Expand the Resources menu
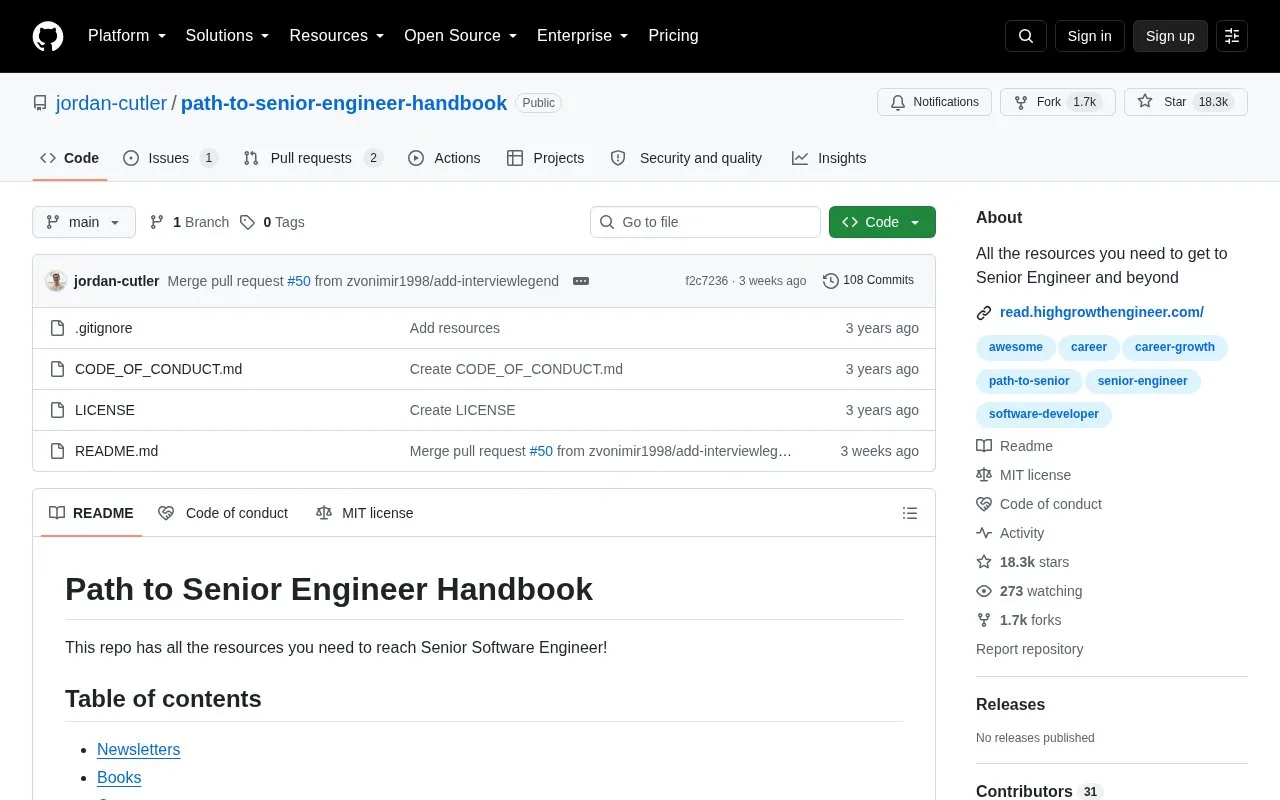Screen dimensions: 1280x800 [x=337, y=36]
